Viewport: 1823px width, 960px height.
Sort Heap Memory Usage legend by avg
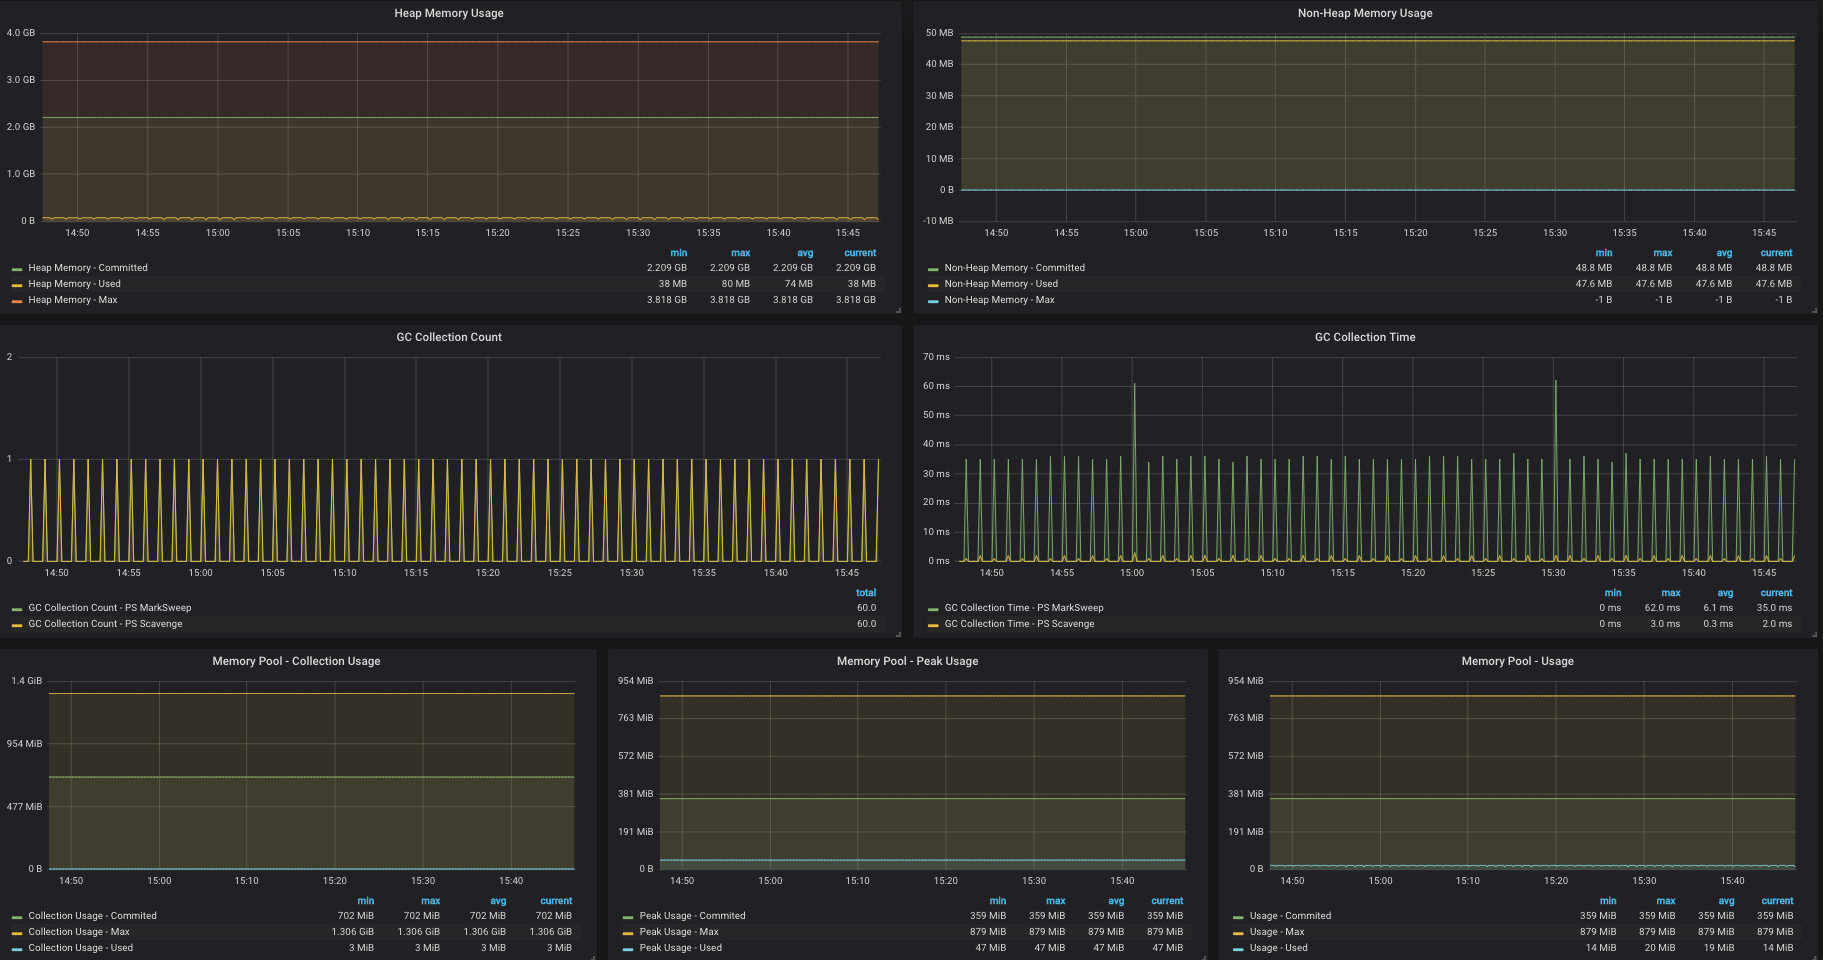pos(805,253)
